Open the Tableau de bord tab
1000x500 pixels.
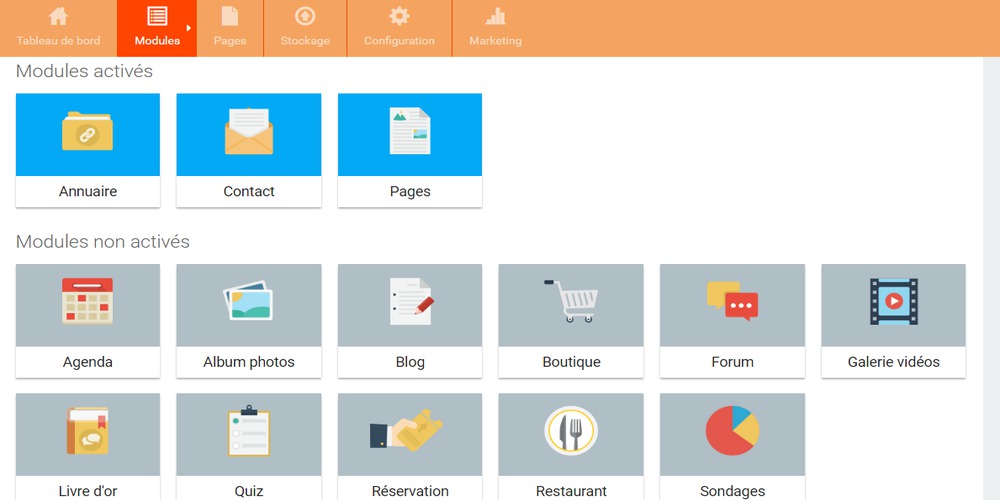58,28
